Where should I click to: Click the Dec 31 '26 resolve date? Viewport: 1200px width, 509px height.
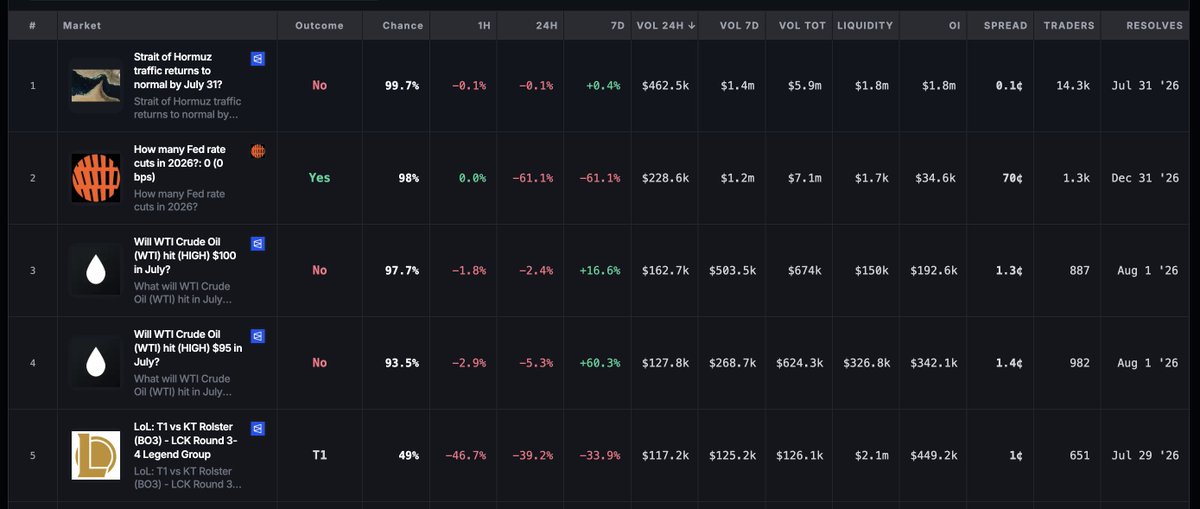click(1145, 178)
